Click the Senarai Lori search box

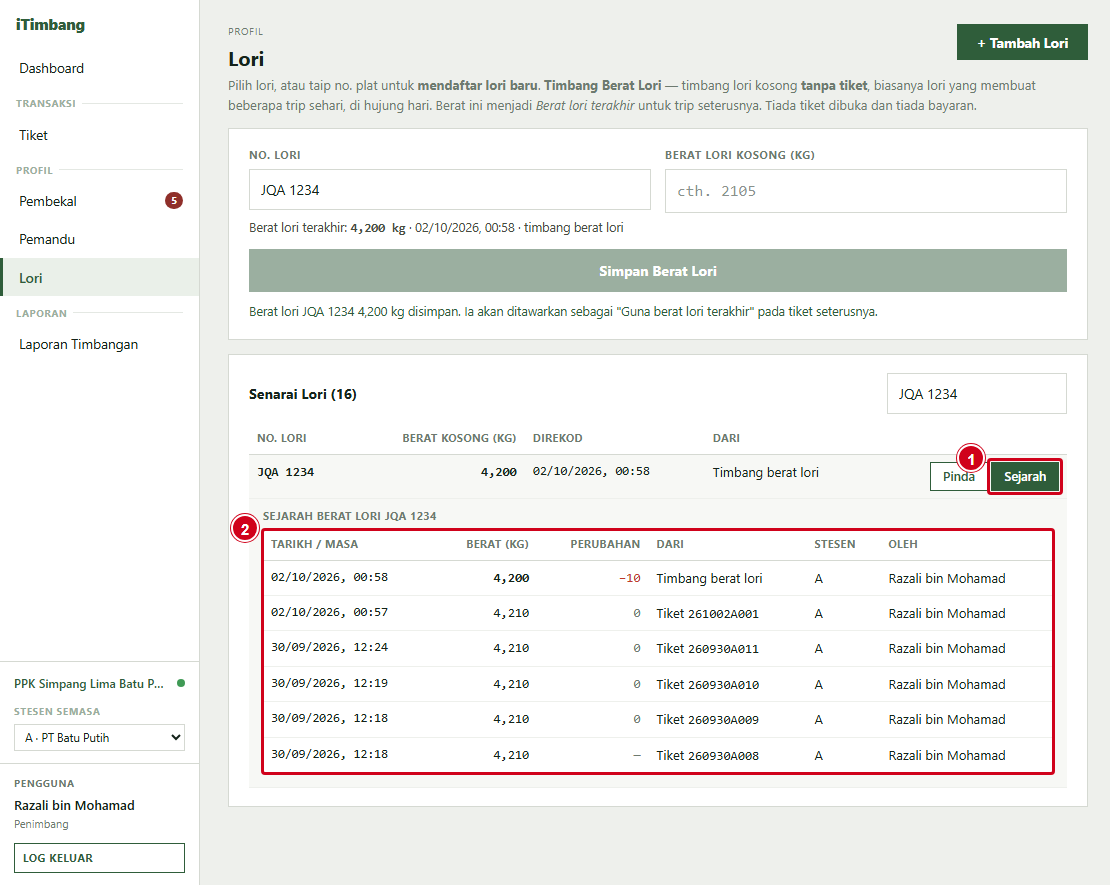point(976,394)
